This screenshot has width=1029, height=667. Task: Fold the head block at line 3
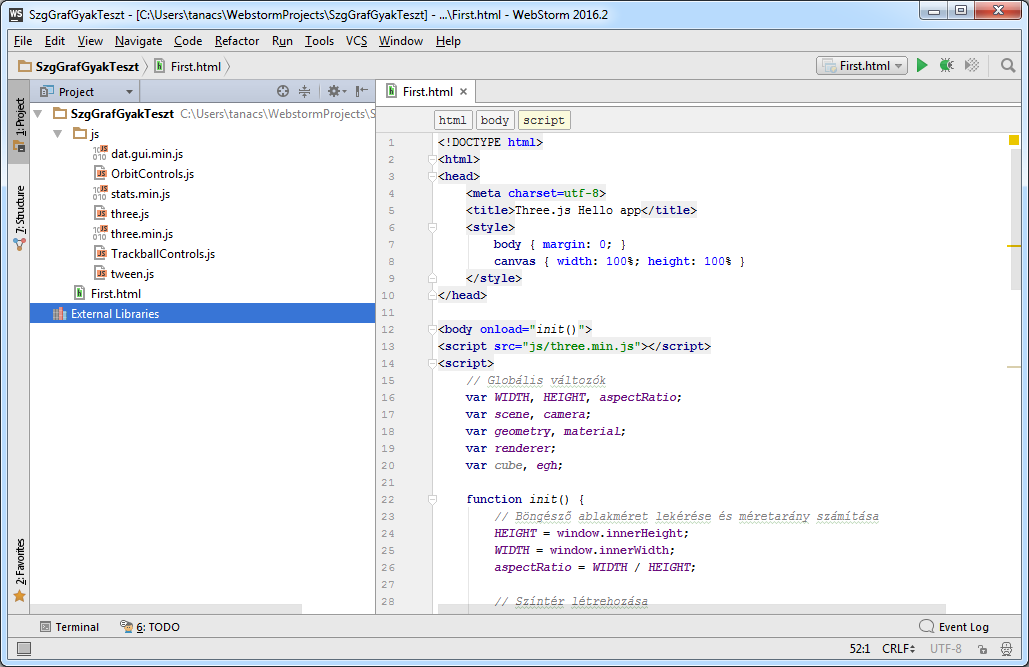pyautogui.click(x=432, y=176)
